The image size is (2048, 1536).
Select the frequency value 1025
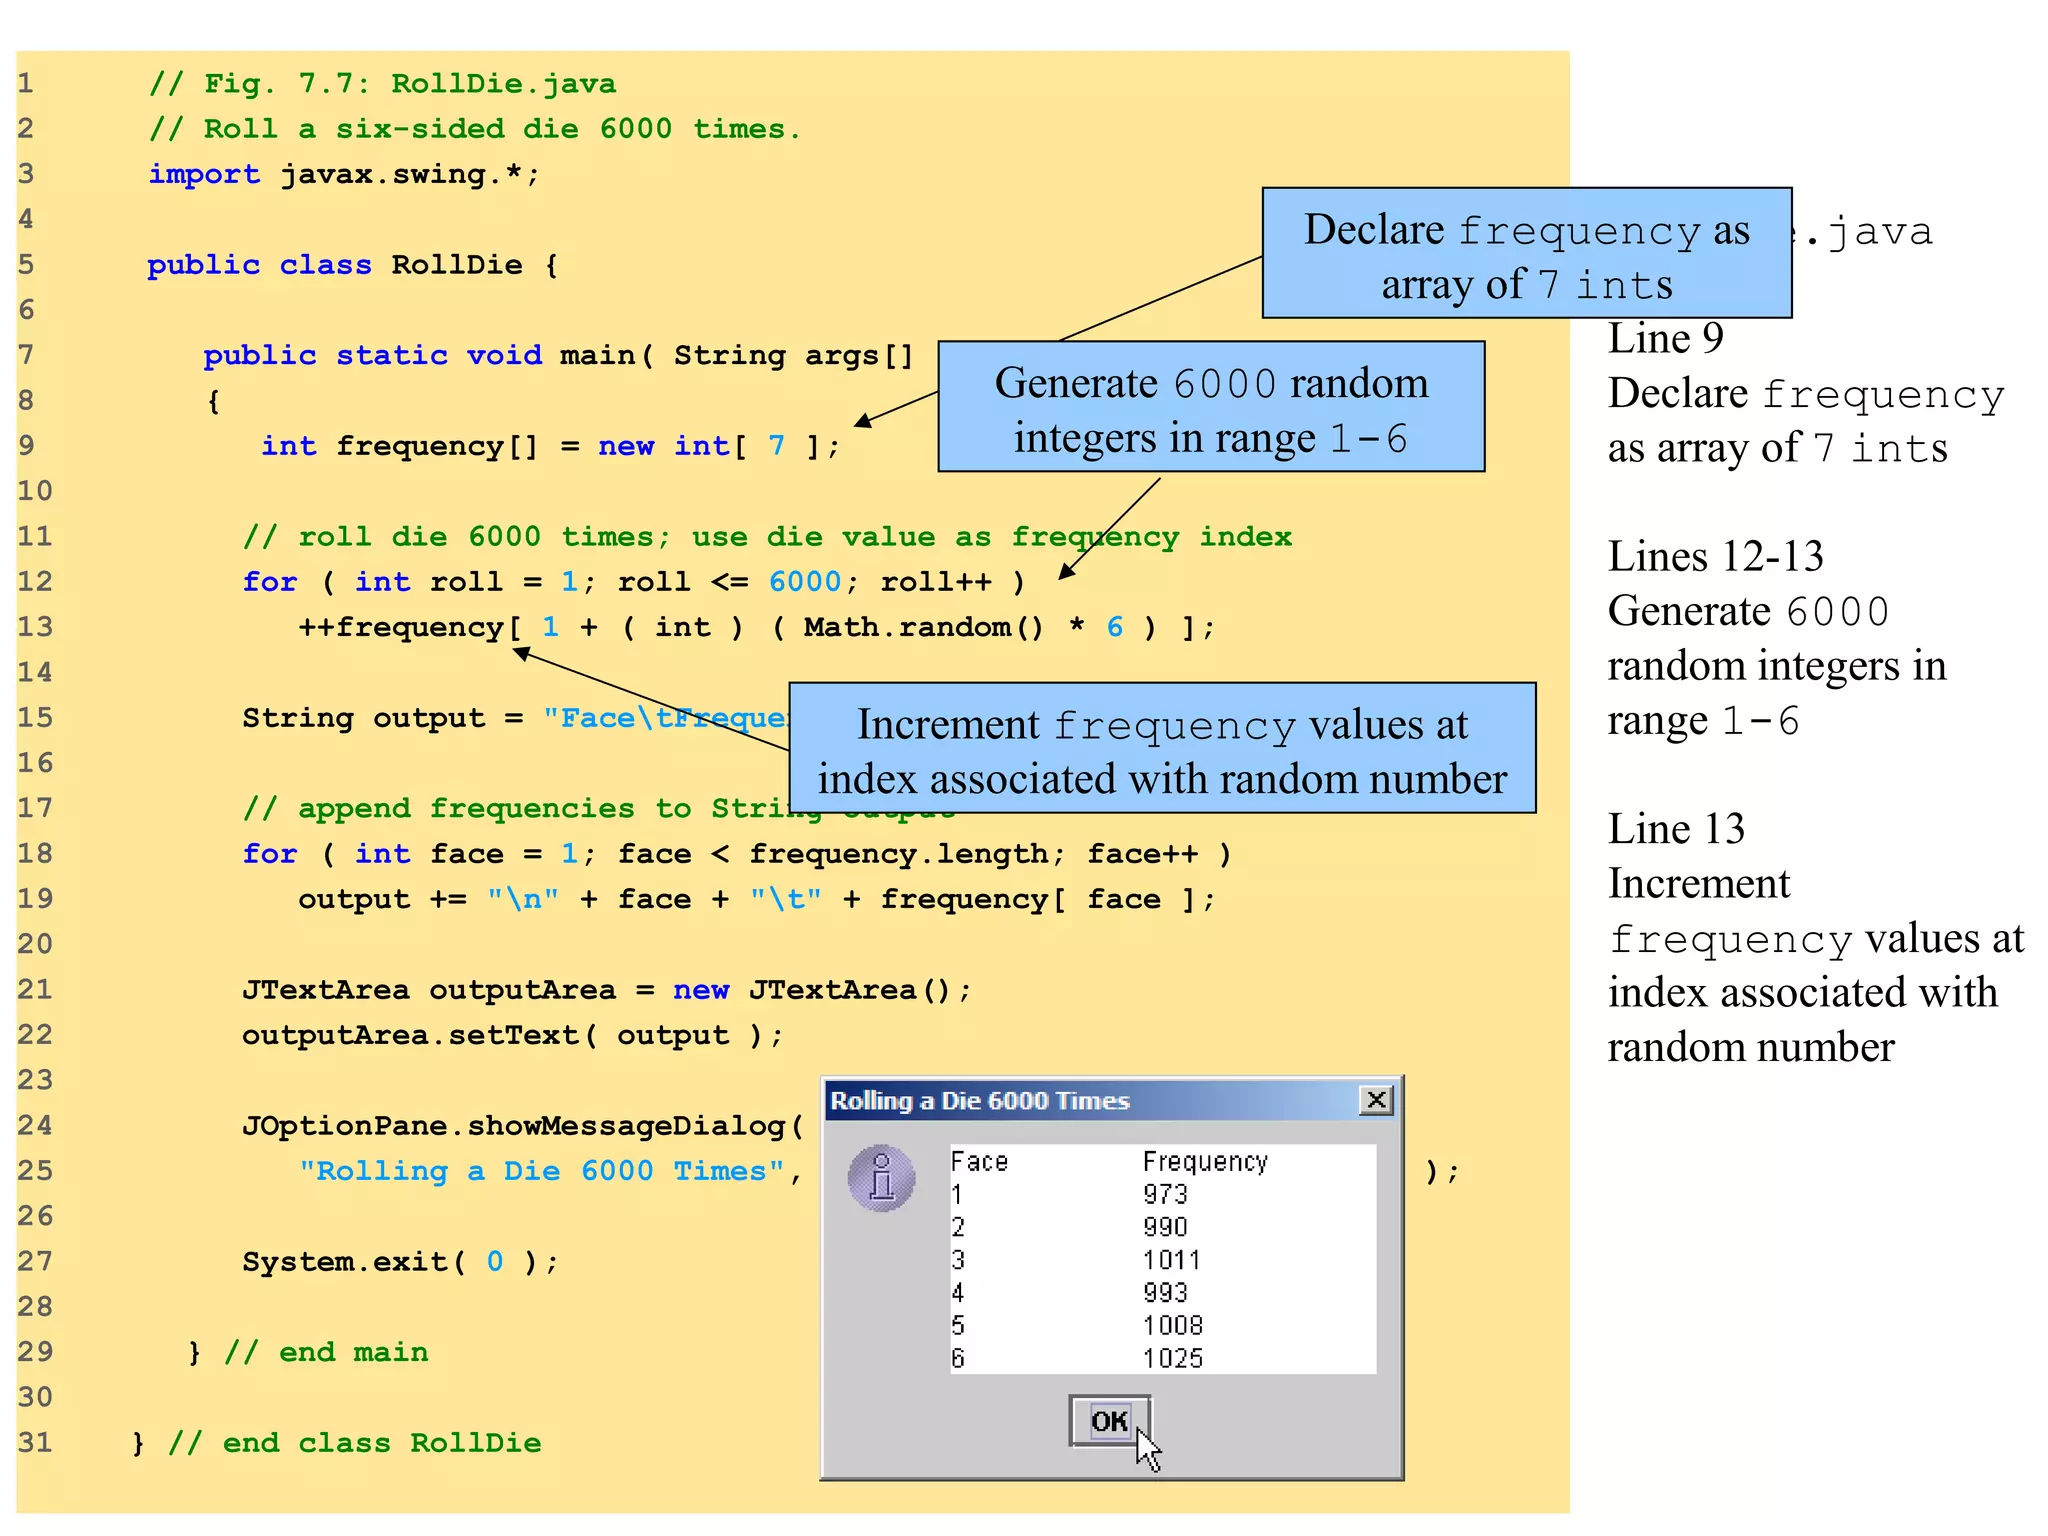point(1173,1359)
